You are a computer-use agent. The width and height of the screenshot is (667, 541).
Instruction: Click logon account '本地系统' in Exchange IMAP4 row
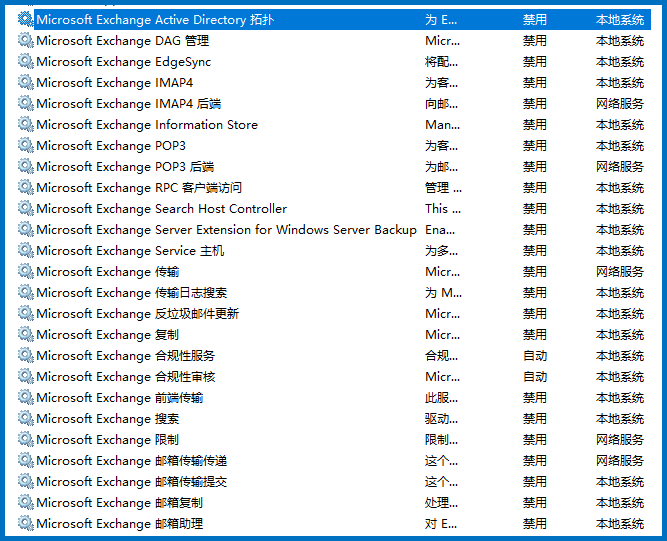tap(620, 83)
